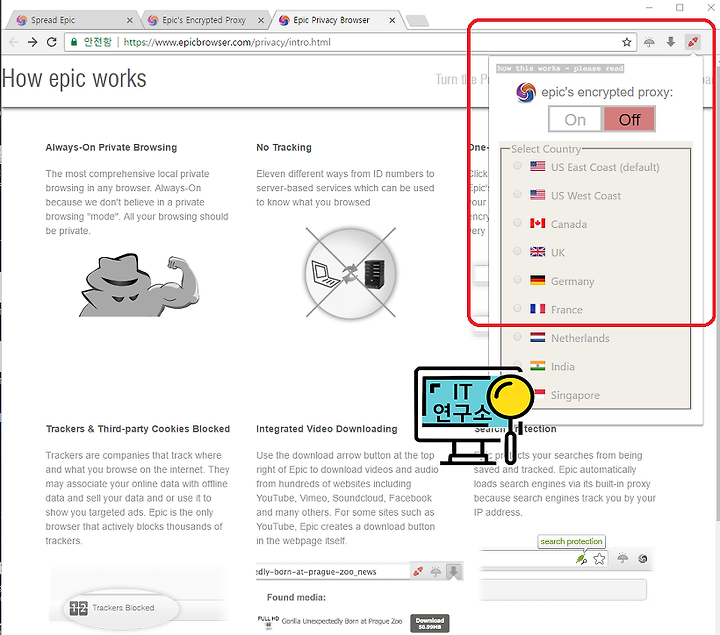Click the spy muscle illustration
Image resolution: width=720 pixels, height=635 pixels.
(x=139, y=285)
